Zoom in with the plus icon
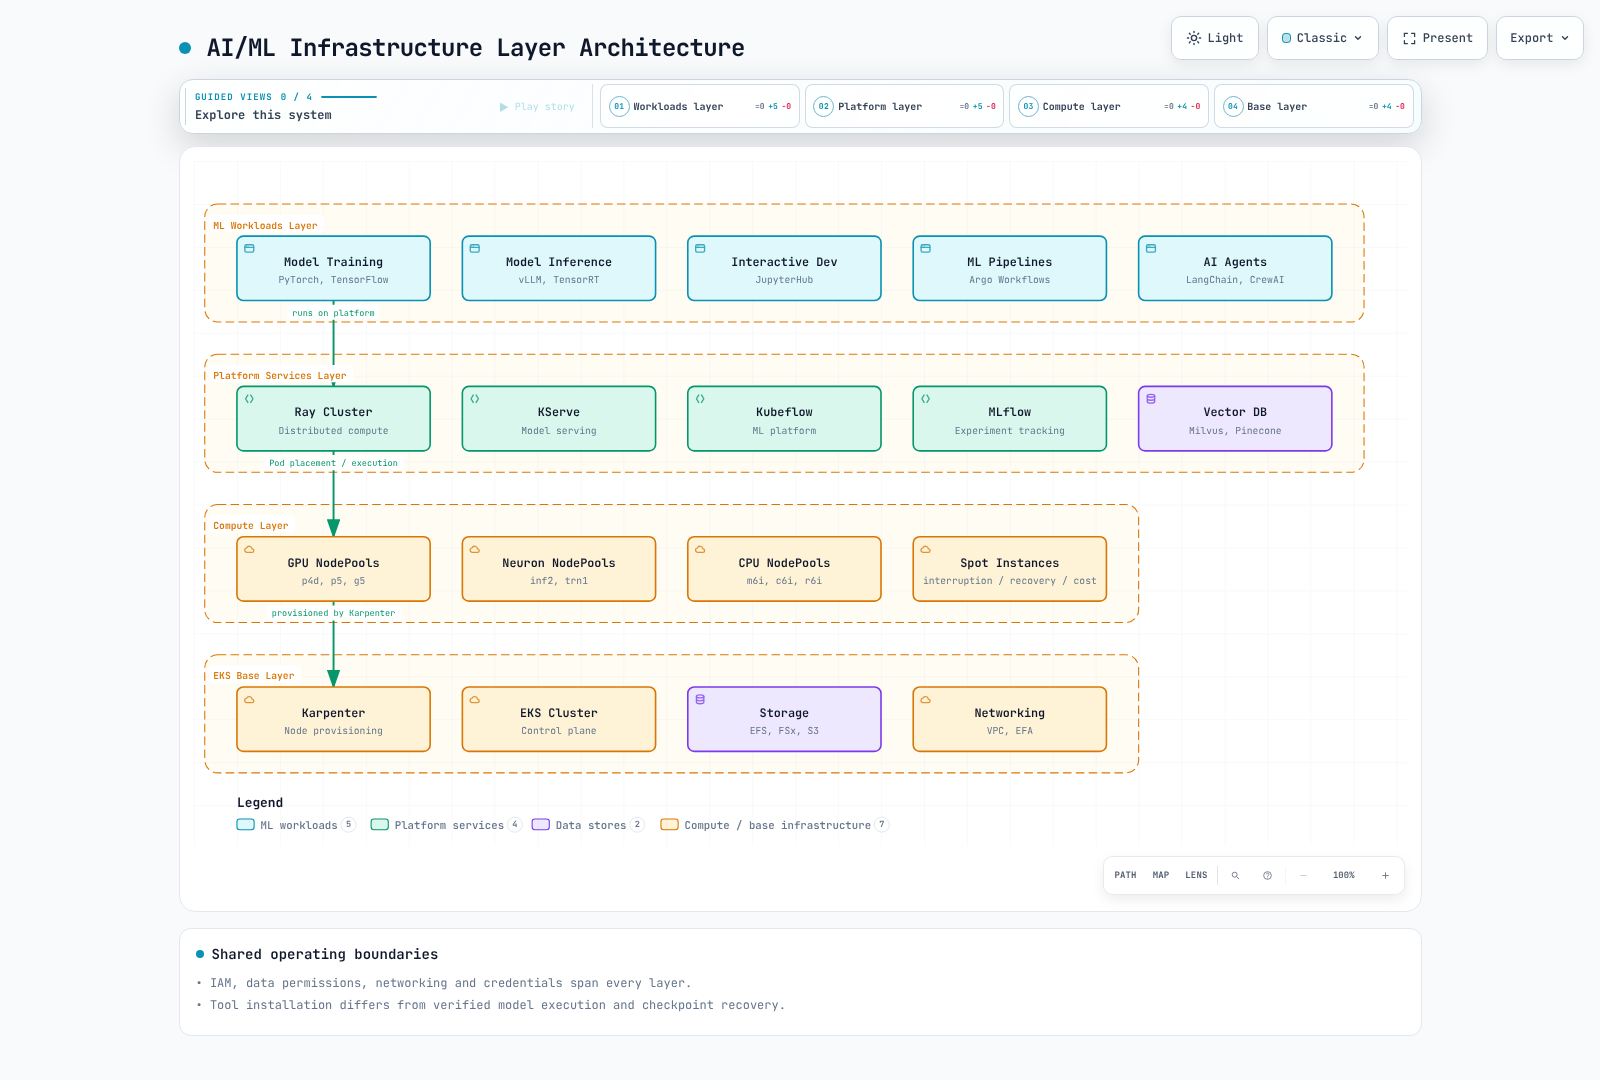The height and width of the screenshot is (1080, 1600). [1385, 875]
